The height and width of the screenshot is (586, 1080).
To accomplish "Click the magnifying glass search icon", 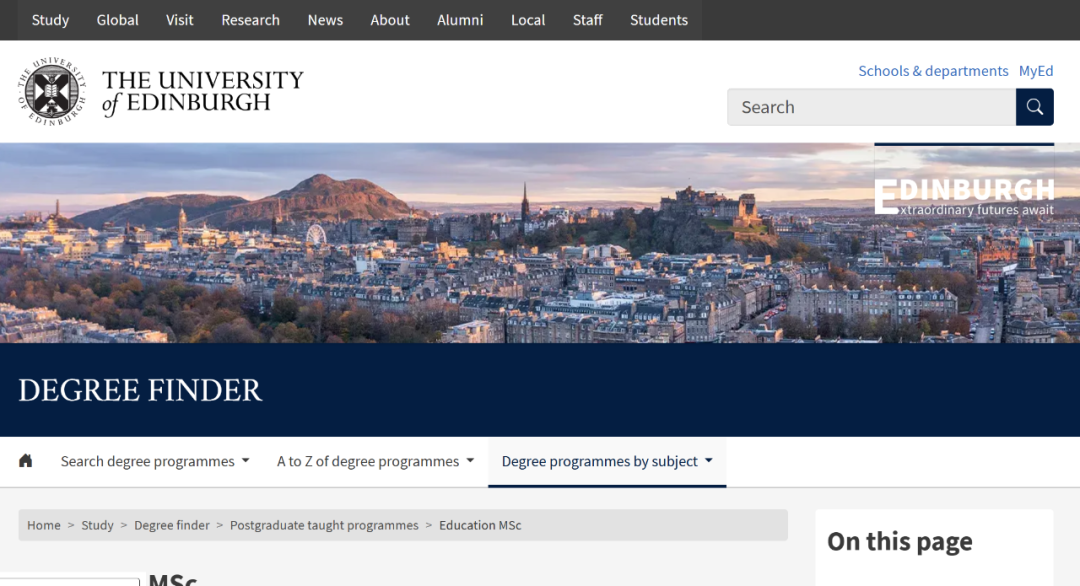I will 1034,107.
